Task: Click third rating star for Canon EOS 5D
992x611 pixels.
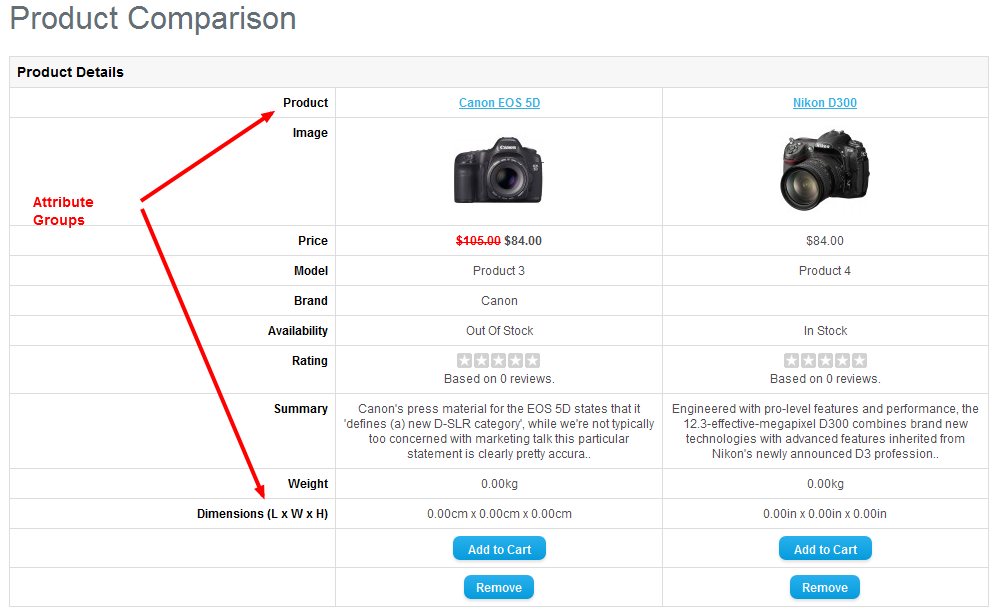Action: click(499, 361)
